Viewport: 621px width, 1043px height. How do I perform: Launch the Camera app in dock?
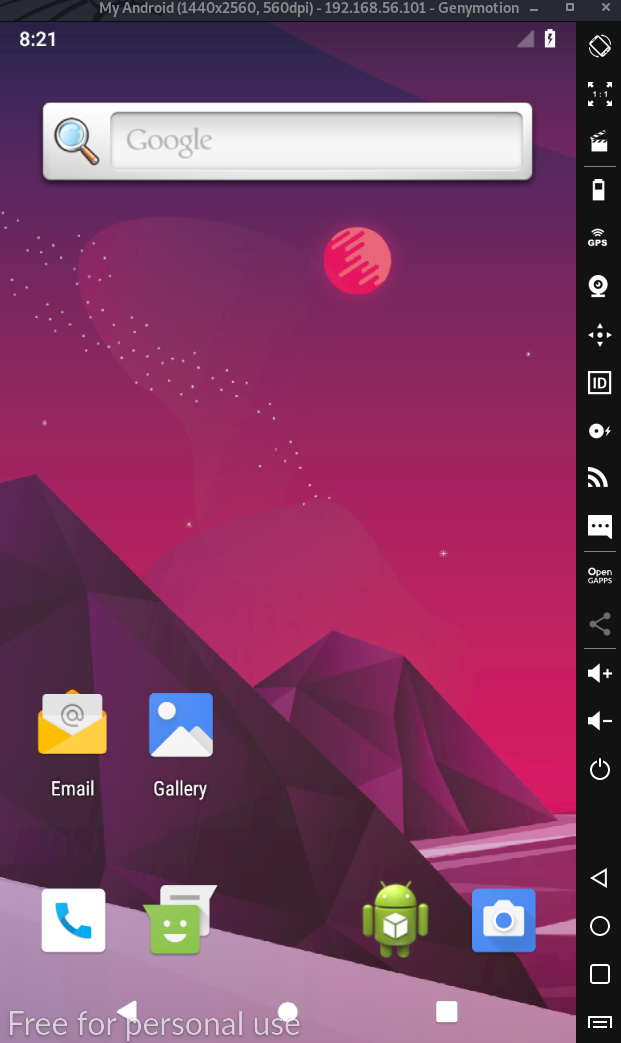503,921
